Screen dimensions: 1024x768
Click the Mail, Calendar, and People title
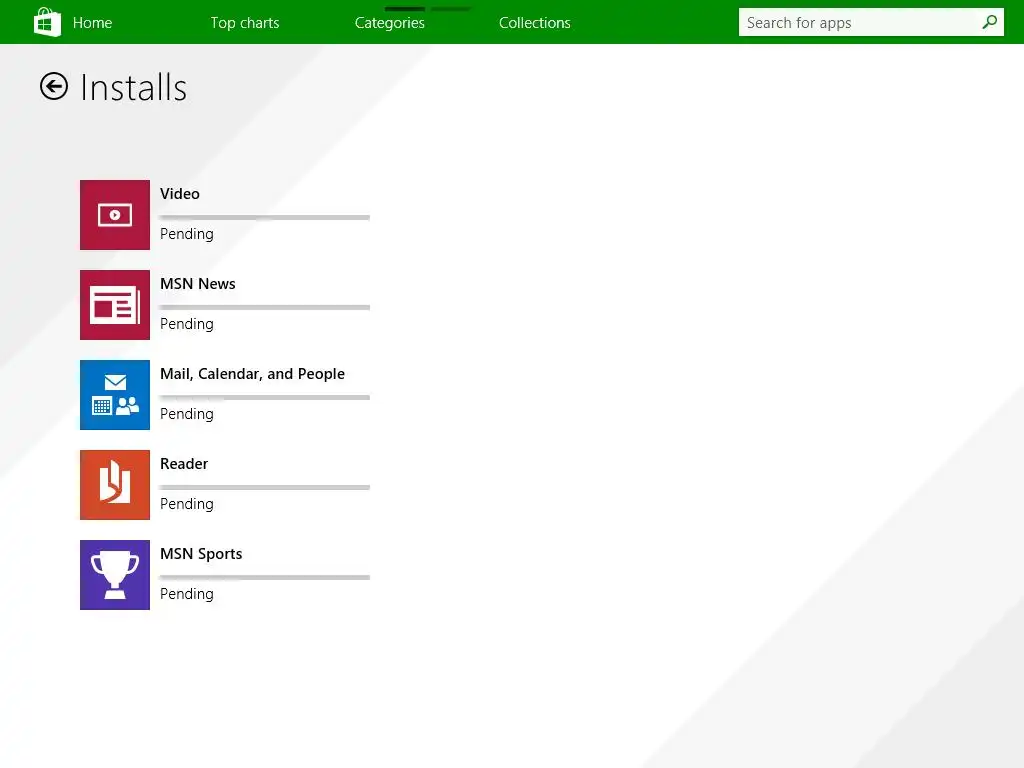pyautogui.click(x=252, y=374)
